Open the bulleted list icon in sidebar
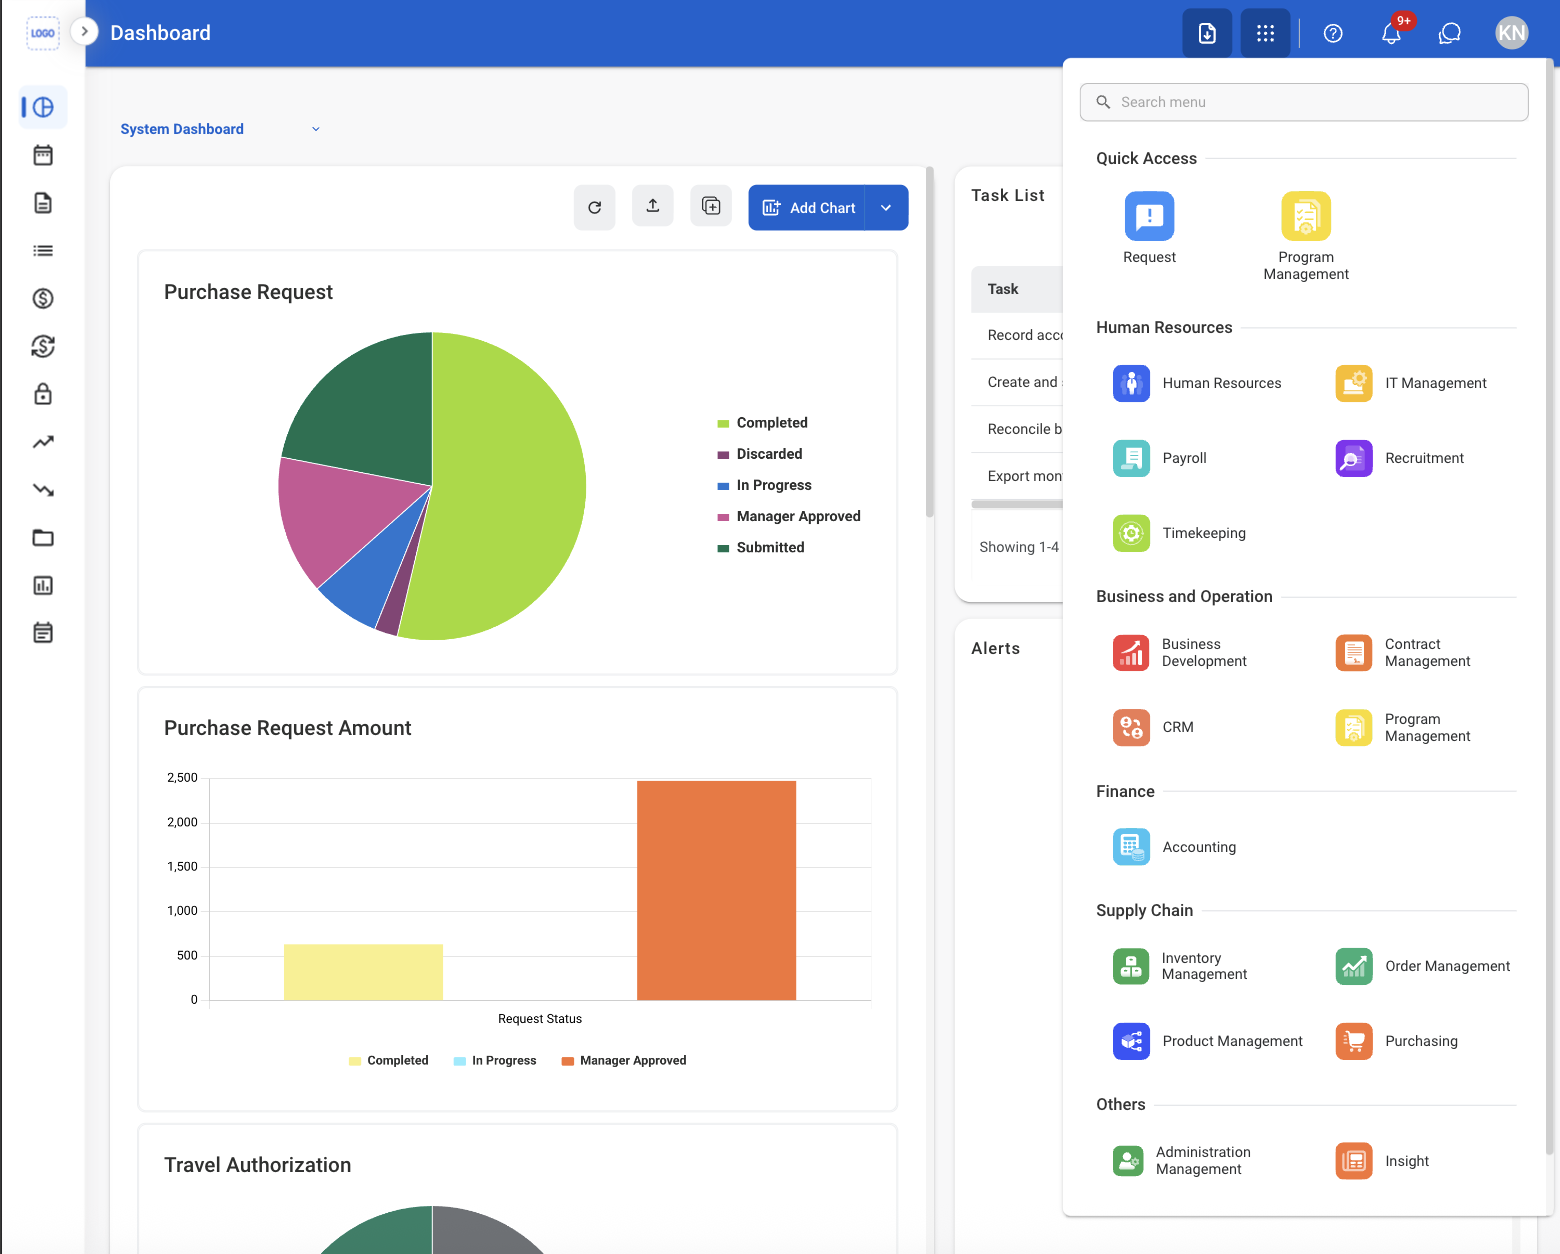The width and height of the screenshot is (1560, 1254). (43, 251)
